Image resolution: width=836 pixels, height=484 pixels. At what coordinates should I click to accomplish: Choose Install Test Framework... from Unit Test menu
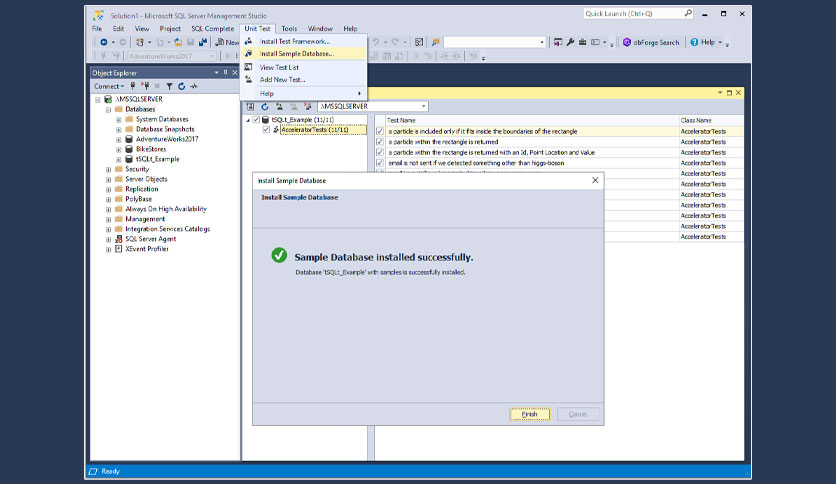(304, 41)
